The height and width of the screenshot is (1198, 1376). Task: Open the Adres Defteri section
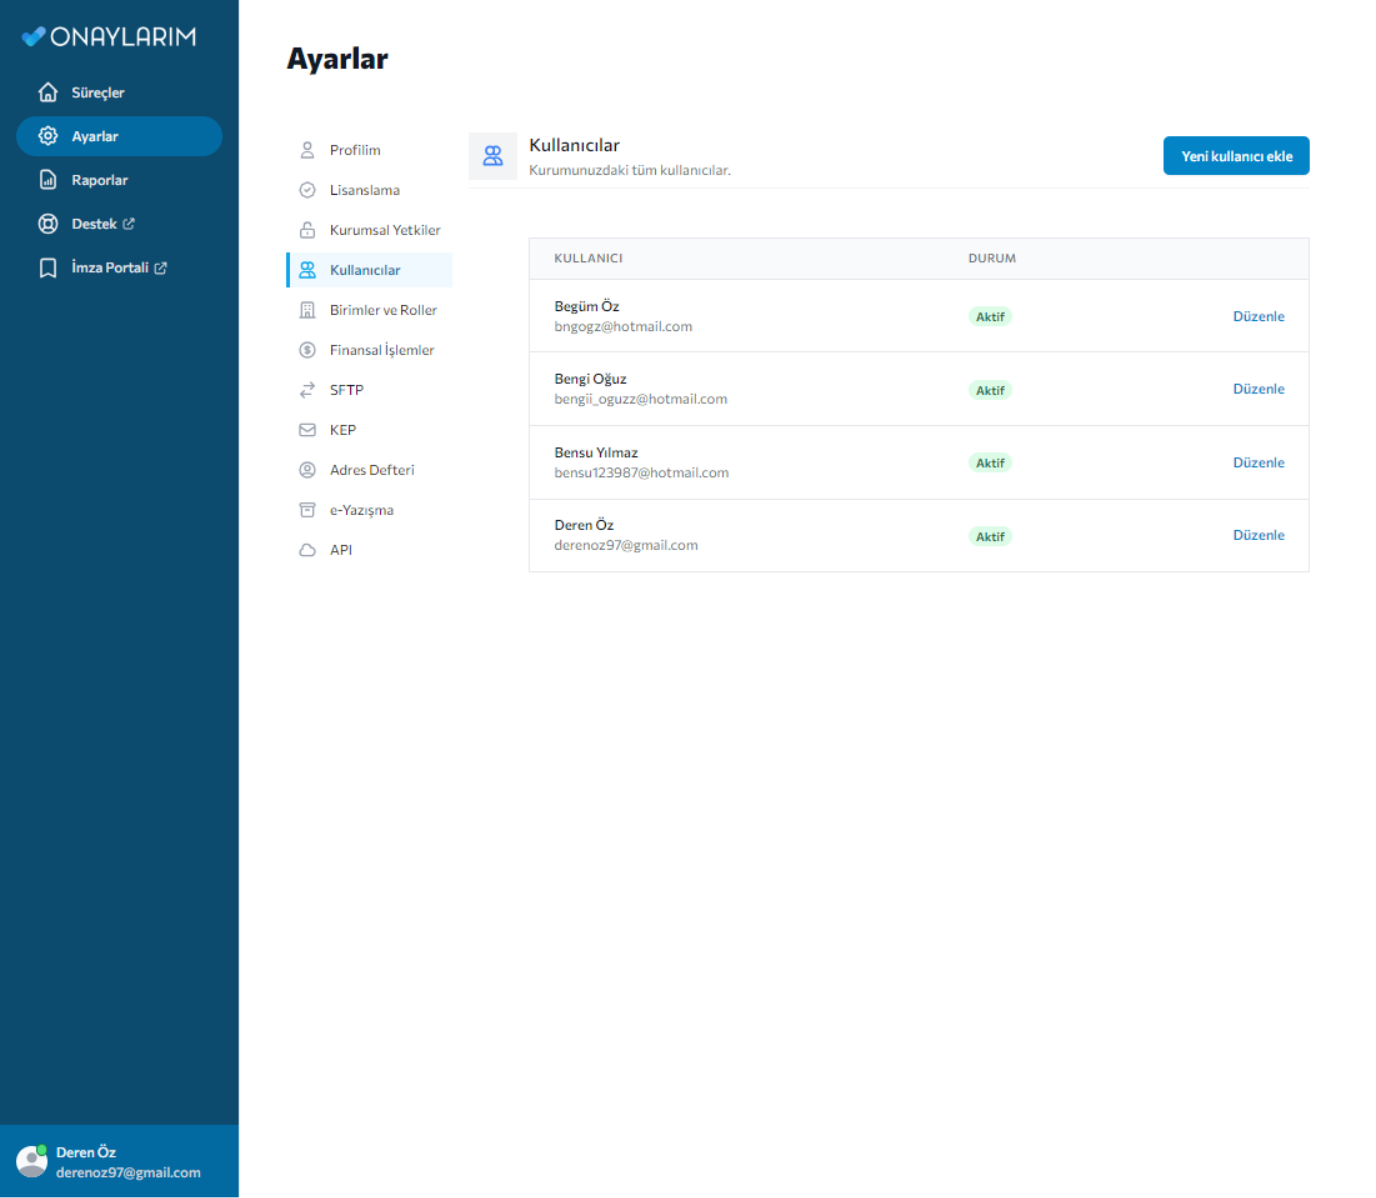(371, 470)
